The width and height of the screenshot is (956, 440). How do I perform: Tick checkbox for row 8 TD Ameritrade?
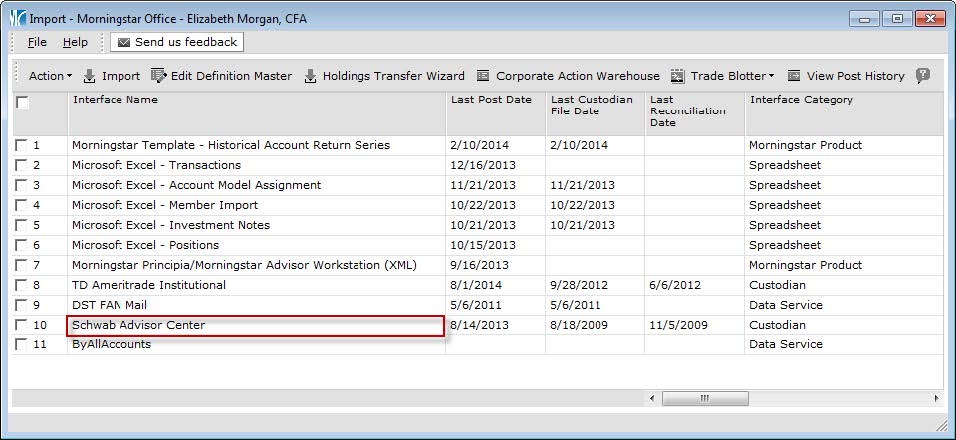click(22, 285)
